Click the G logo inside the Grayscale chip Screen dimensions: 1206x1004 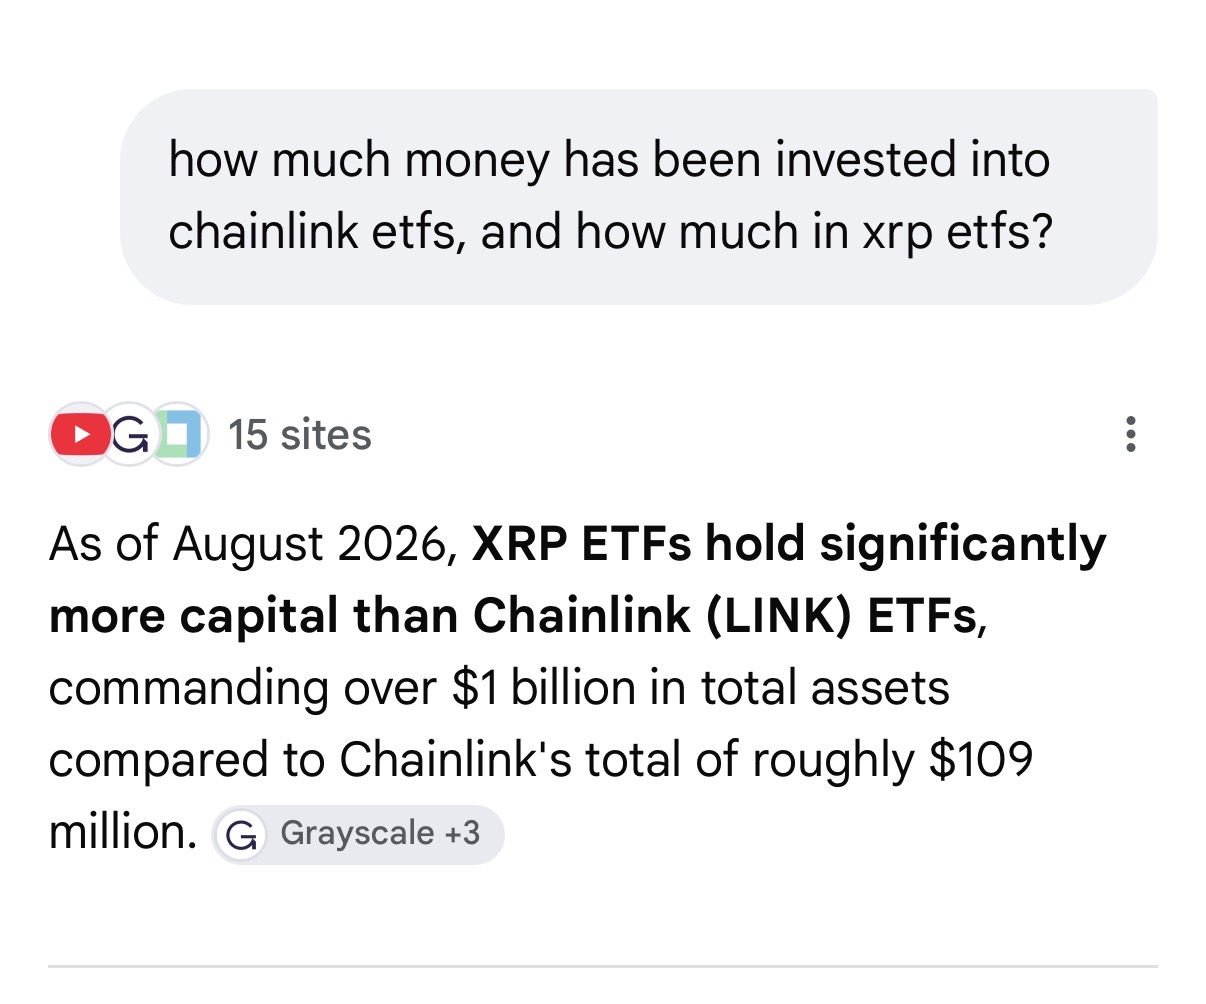pyautogui.click(x=240, y=835)
